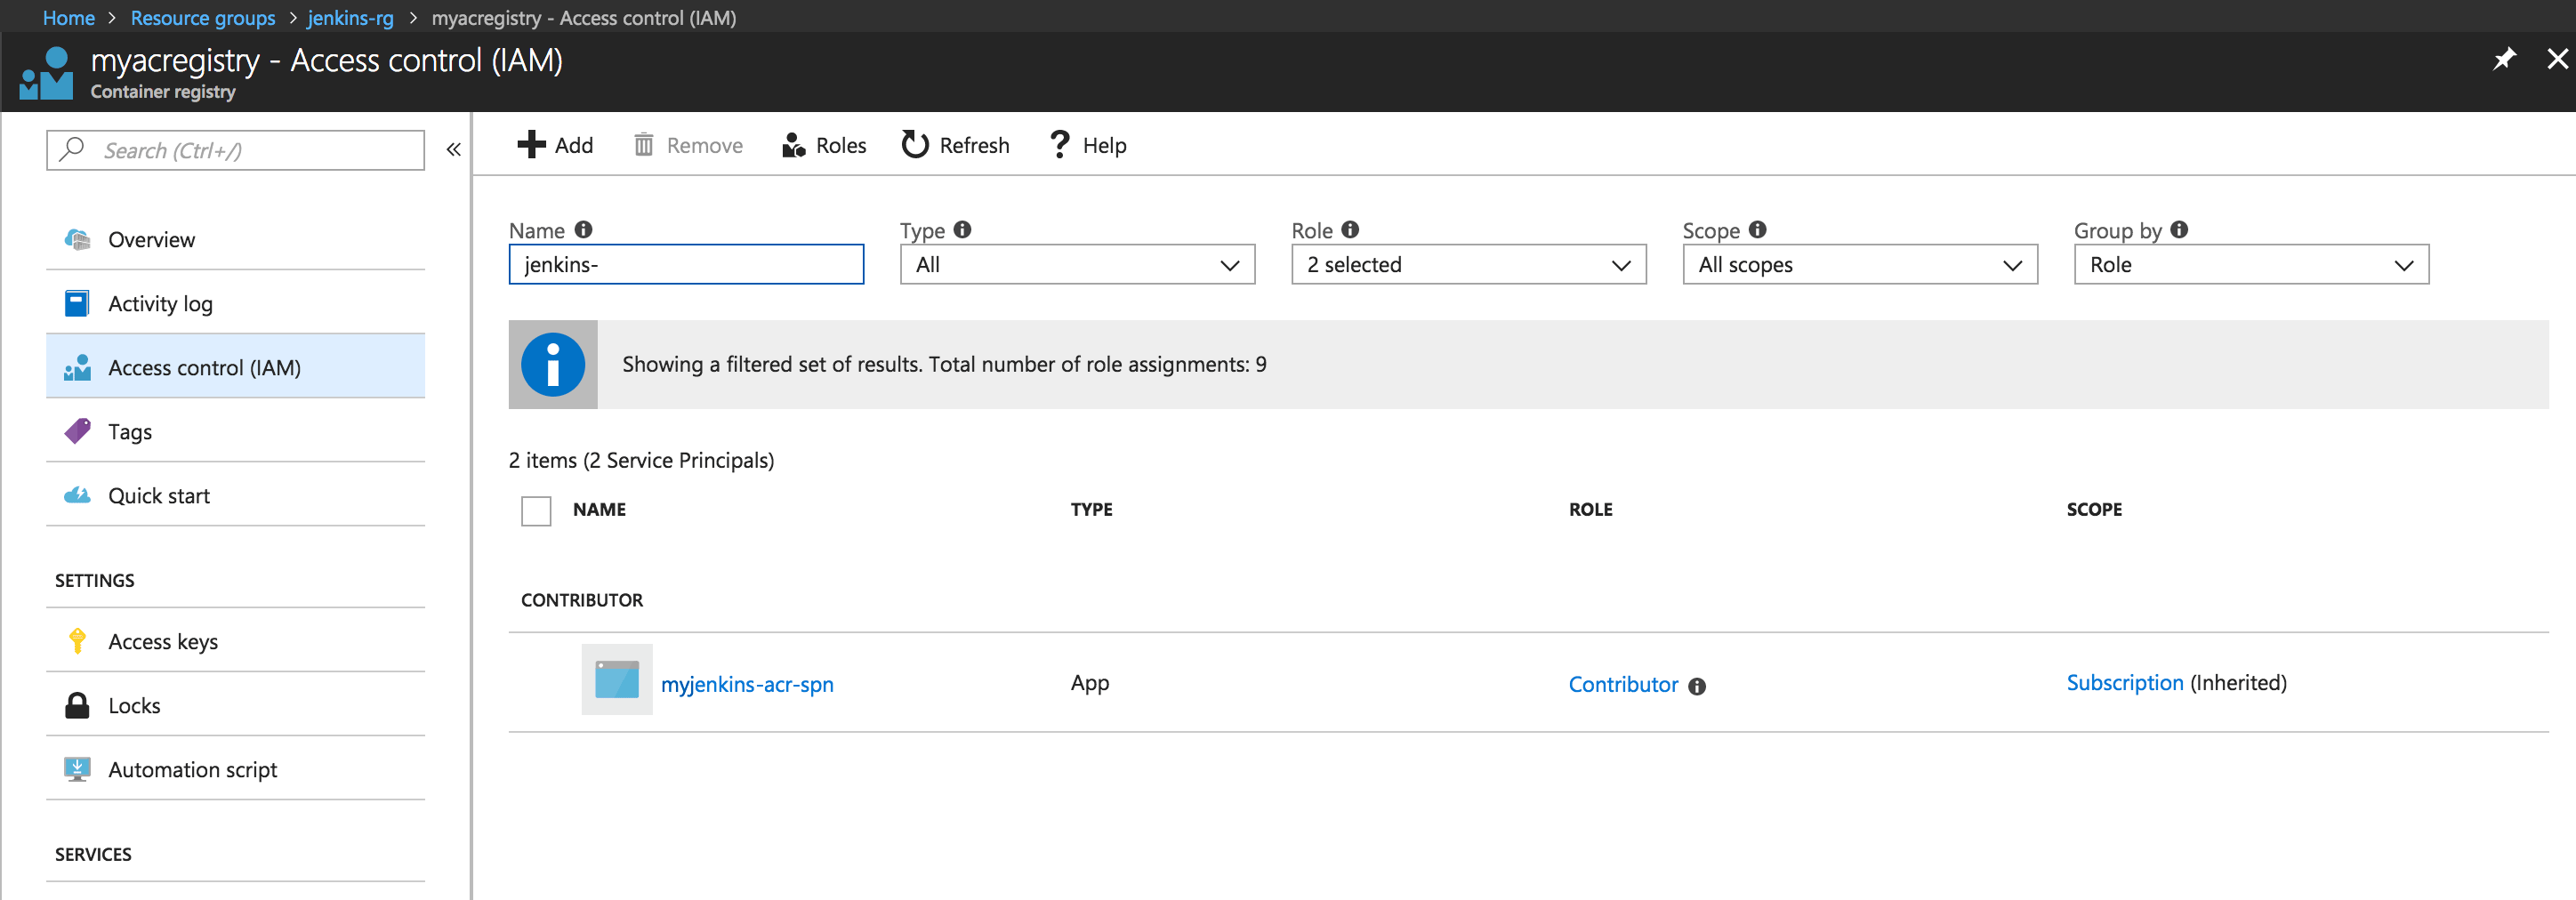2576x900 pixels.
Task: Go to Resource groups breadcrumb
Action: coord(203,18)
